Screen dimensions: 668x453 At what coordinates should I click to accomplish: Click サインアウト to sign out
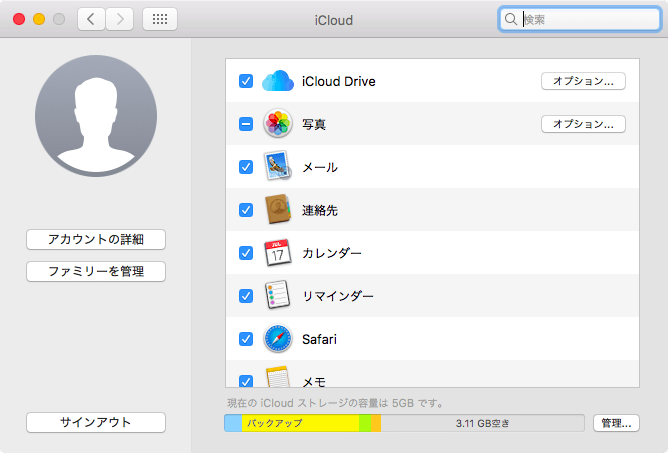(x=96, y=422)
